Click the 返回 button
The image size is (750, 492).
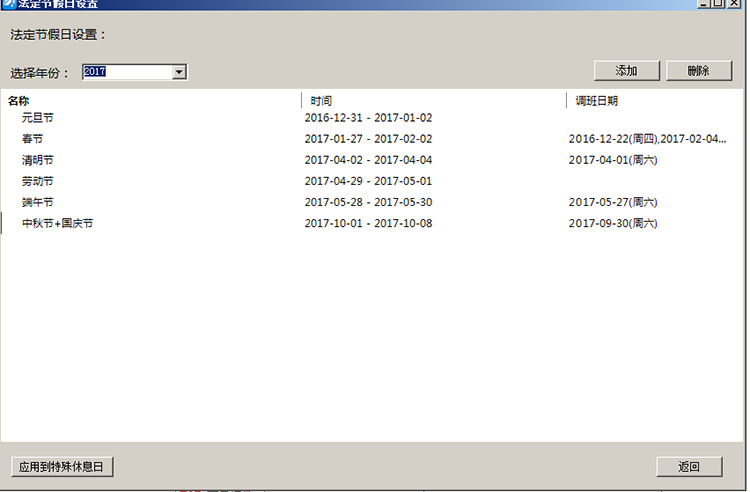coord(688,467)
